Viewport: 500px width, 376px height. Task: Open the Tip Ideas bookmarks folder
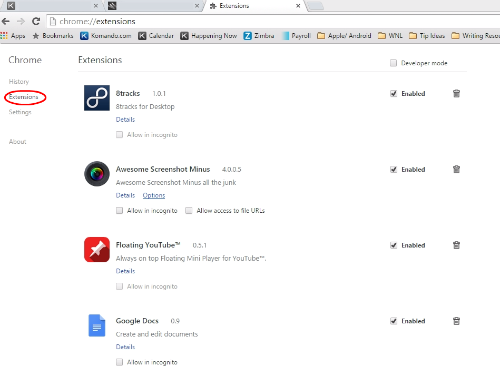coord(427,36)
